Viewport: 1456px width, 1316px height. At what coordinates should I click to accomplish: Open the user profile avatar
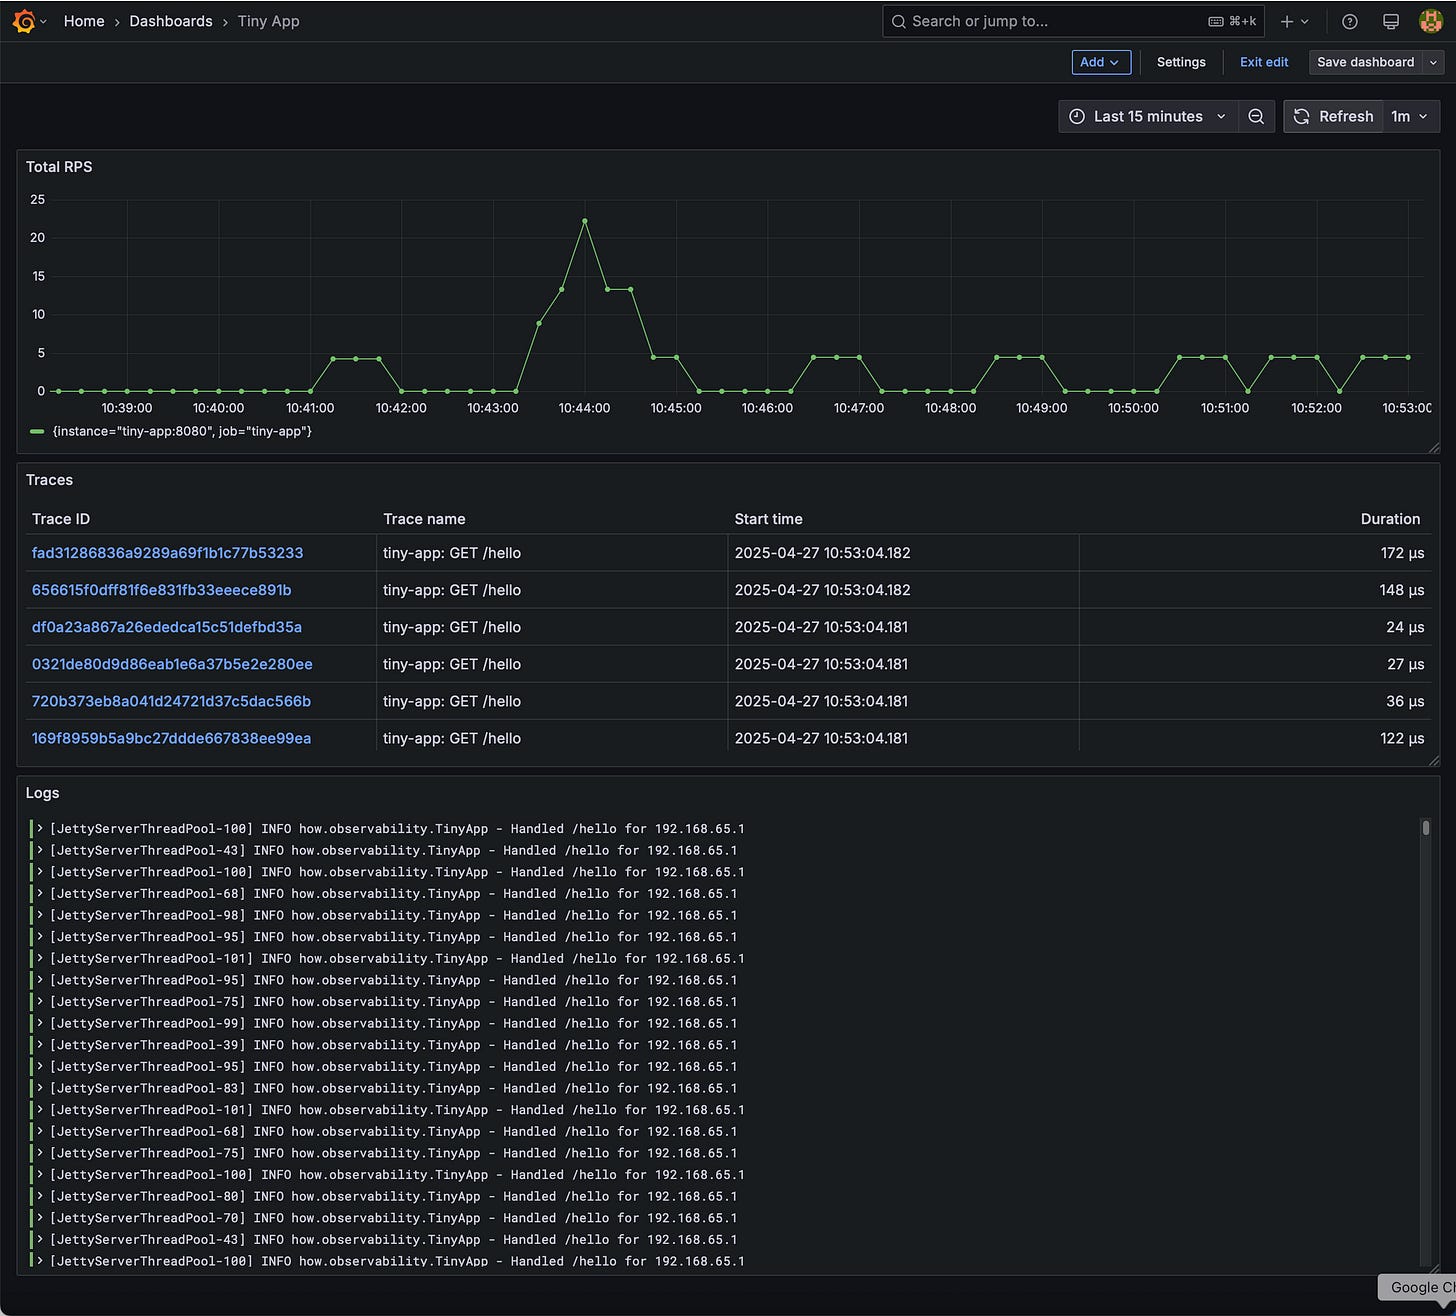pyautogui.click(x=1431, y=21)
